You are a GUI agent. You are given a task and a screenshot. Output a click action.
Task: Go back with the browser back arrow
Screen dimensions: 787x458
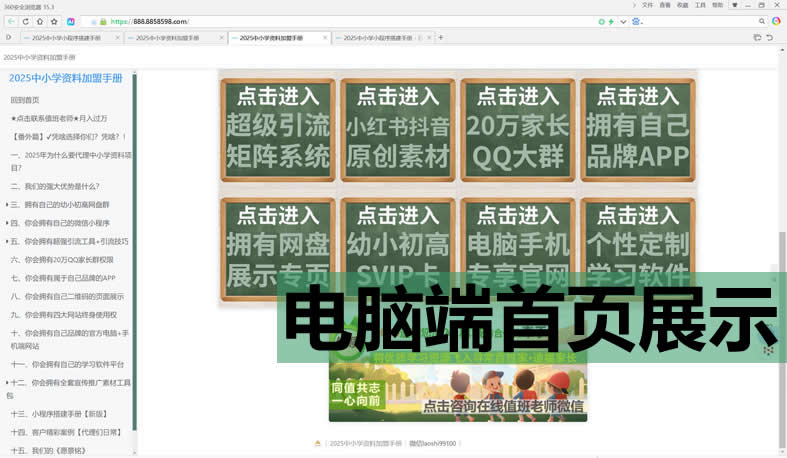[x=11, y=22]
